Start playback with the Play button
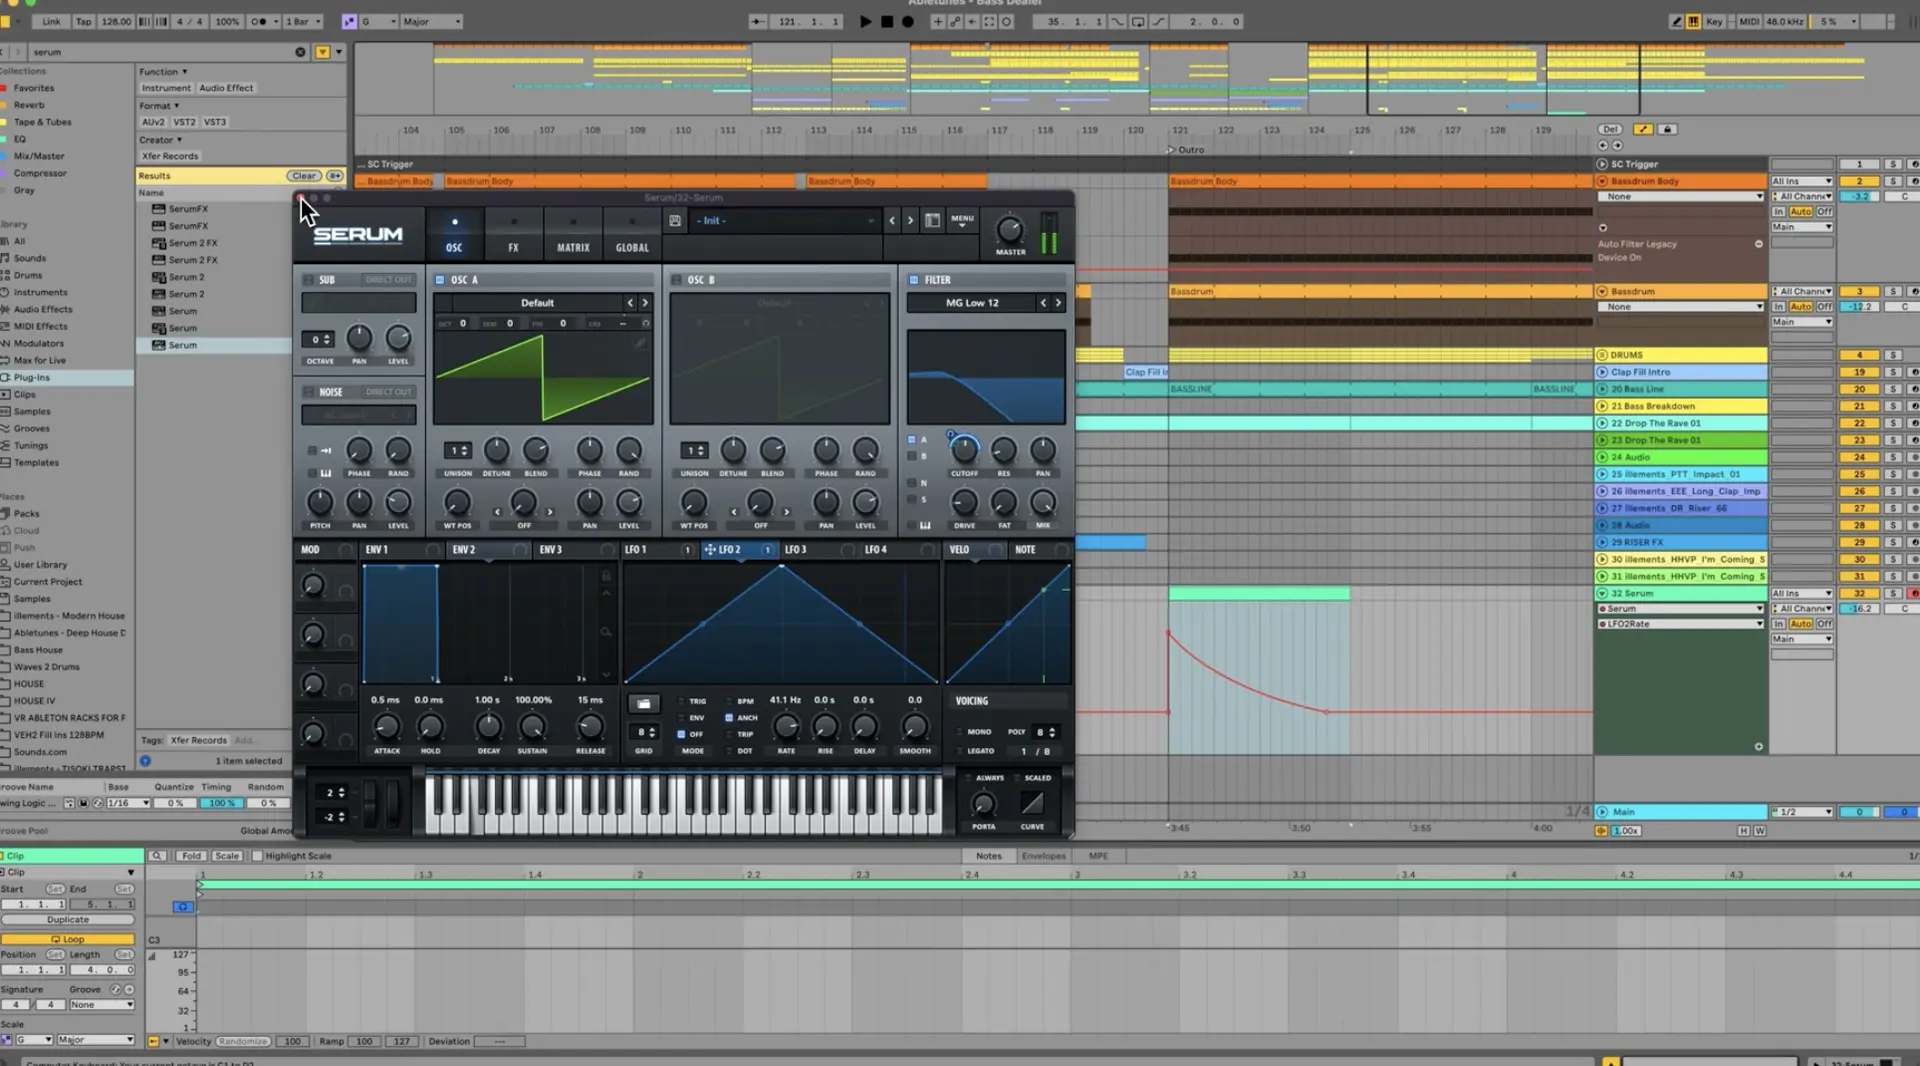1920x1066 pixels. 866,21
